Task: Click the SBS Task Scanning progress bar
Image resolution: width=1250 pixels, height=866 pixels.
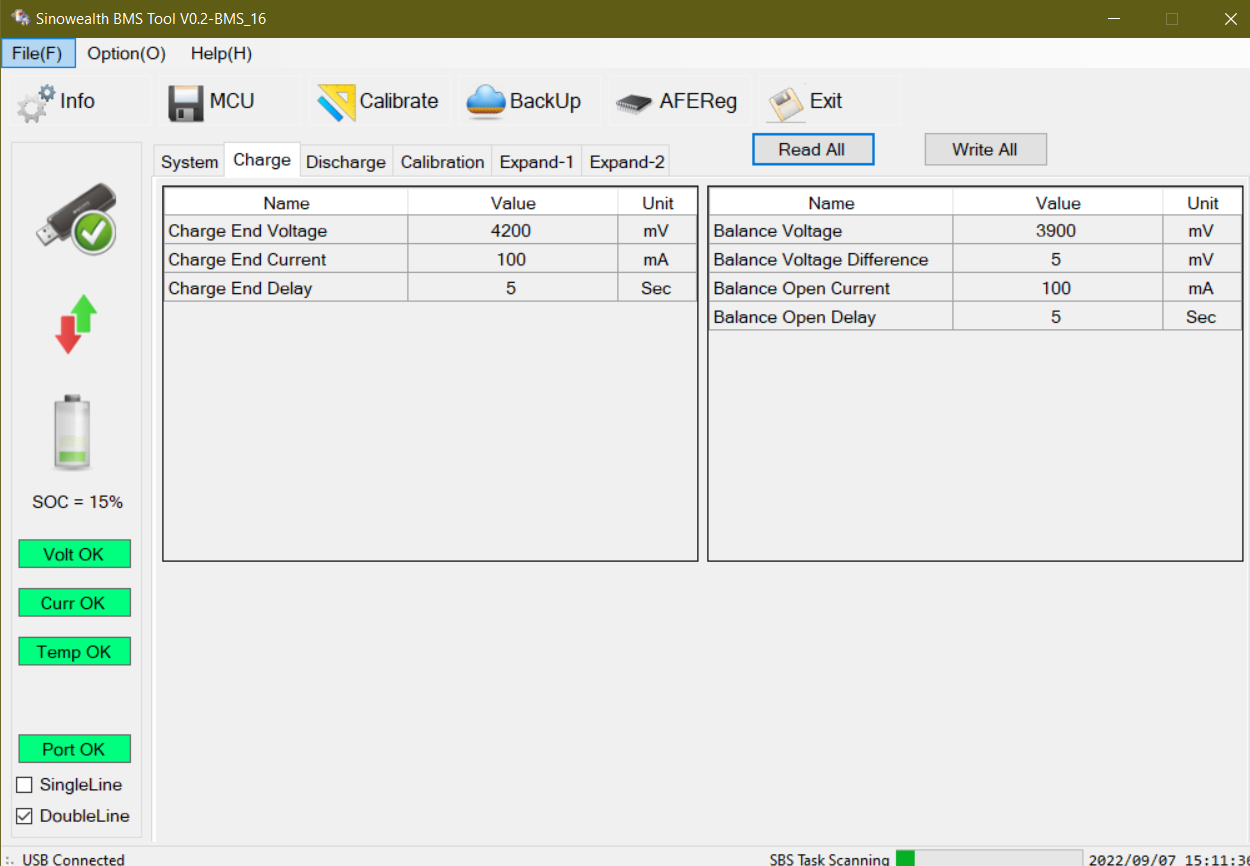Action: (x=988, y=858)
